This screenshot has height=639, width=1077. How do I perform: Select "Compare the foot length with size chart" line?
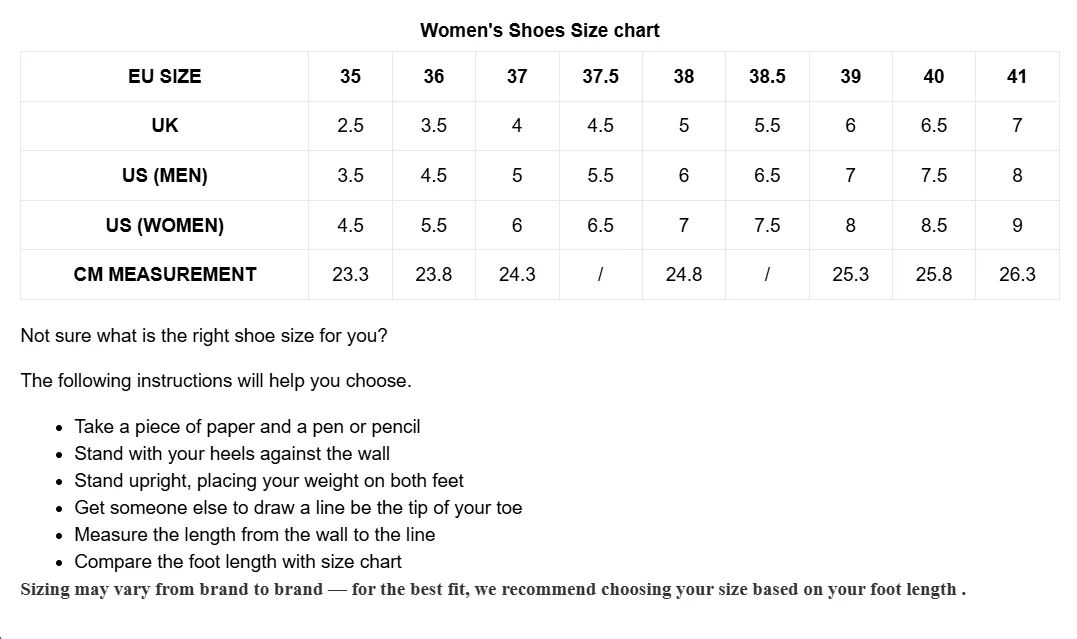click(238, 562)
